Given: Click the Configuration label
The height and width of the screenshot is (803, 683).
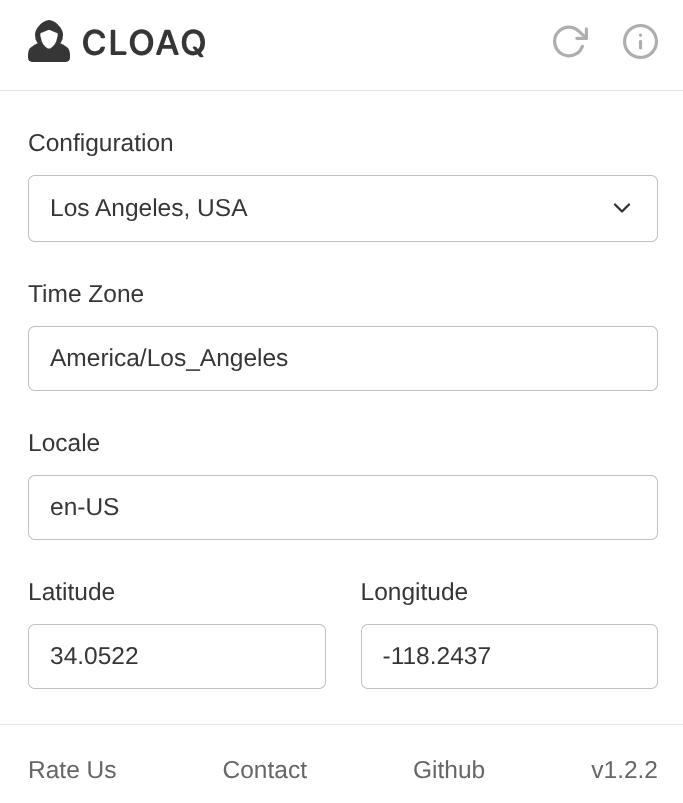Looking at the screenshot, I should (x=100, y=143).
